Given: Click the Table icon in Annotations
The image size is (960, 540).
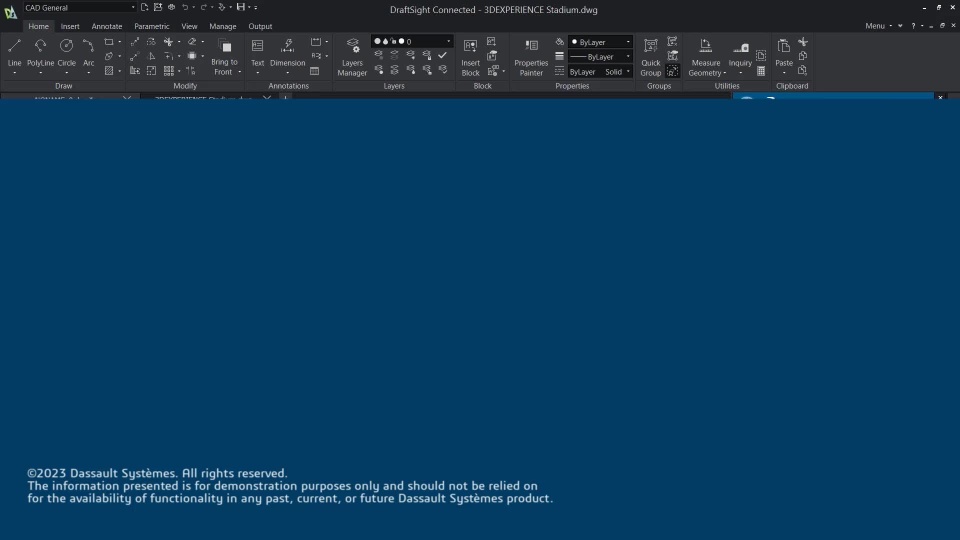Looking at the screenshot, I should point(315,71).
